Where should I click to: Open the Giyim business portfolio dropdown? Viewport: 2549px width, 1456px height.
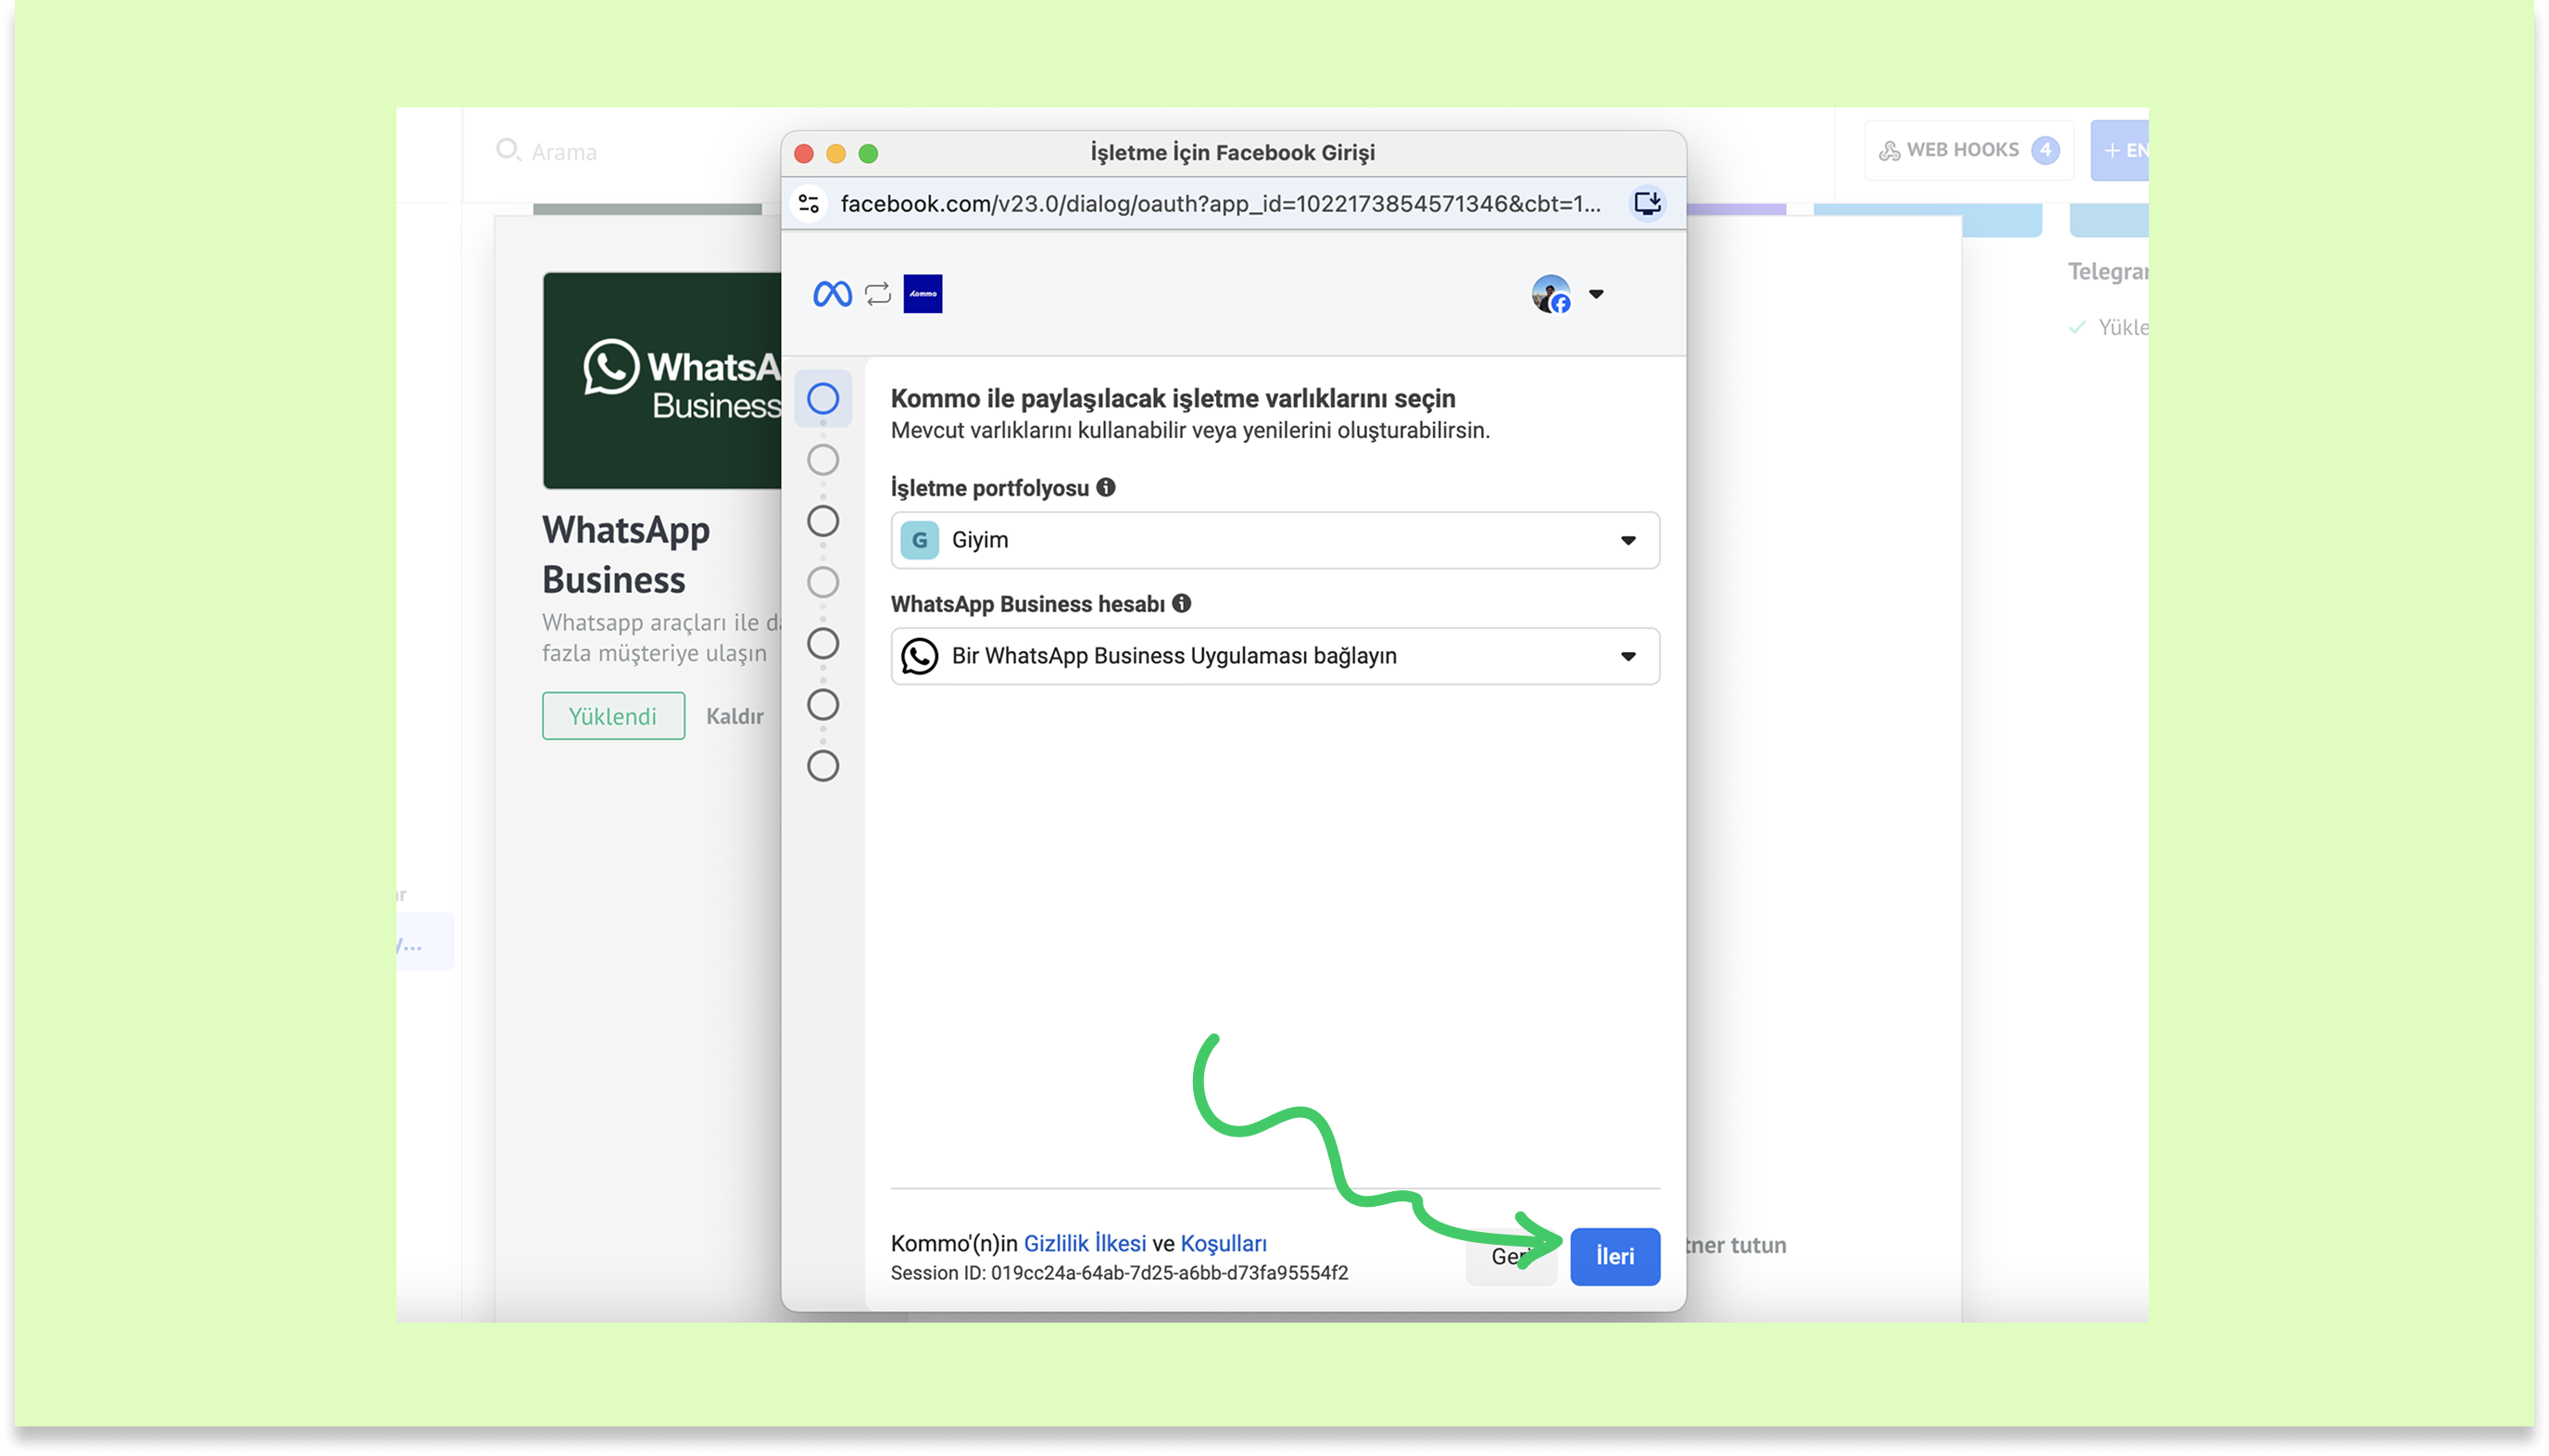click(1274, 540)
